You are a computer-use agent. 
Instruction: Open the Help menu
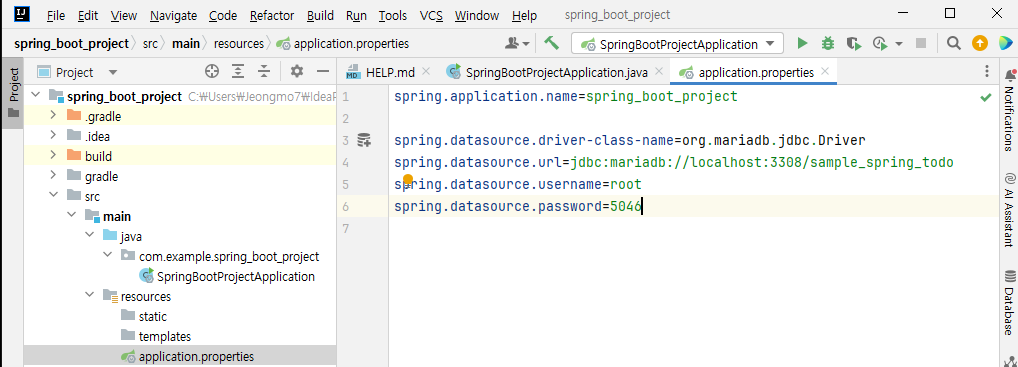pos(524,15)
